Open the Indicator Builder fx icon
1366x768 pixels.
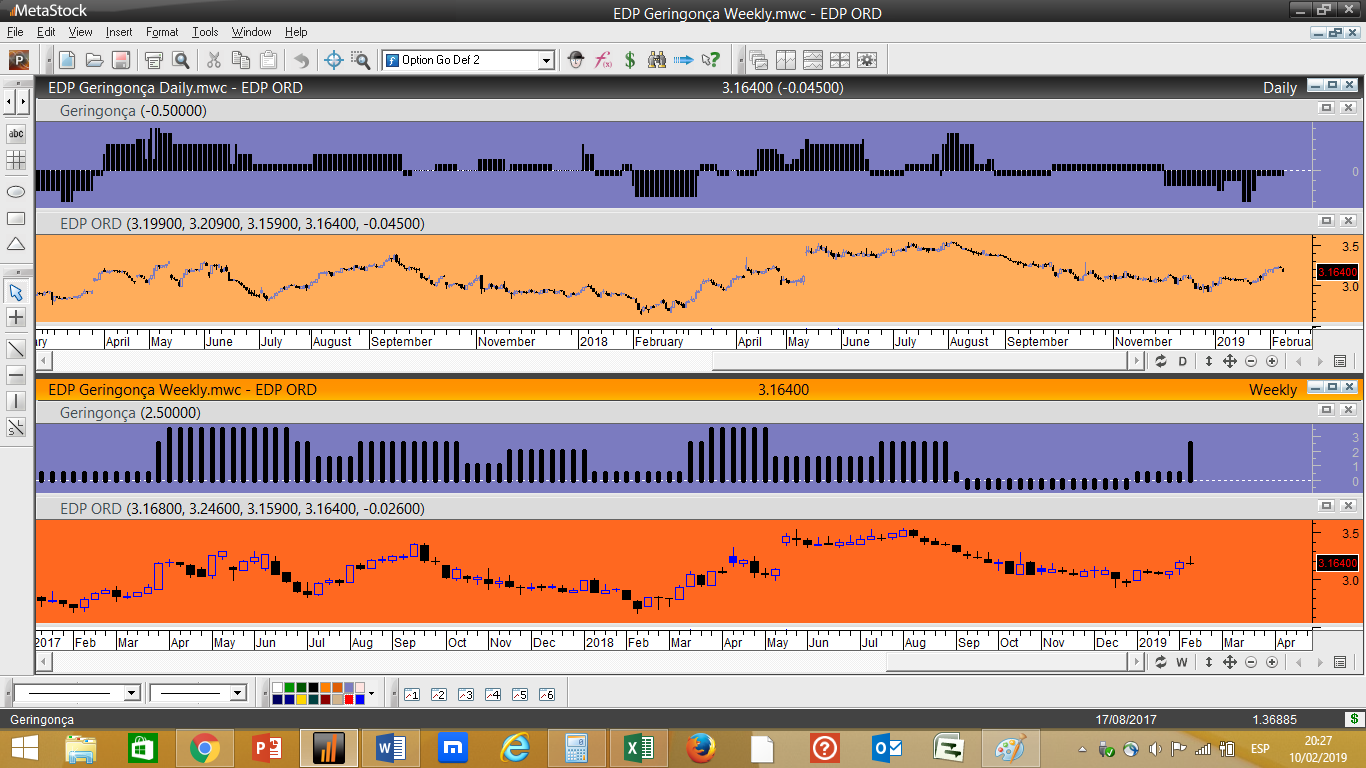603,60
